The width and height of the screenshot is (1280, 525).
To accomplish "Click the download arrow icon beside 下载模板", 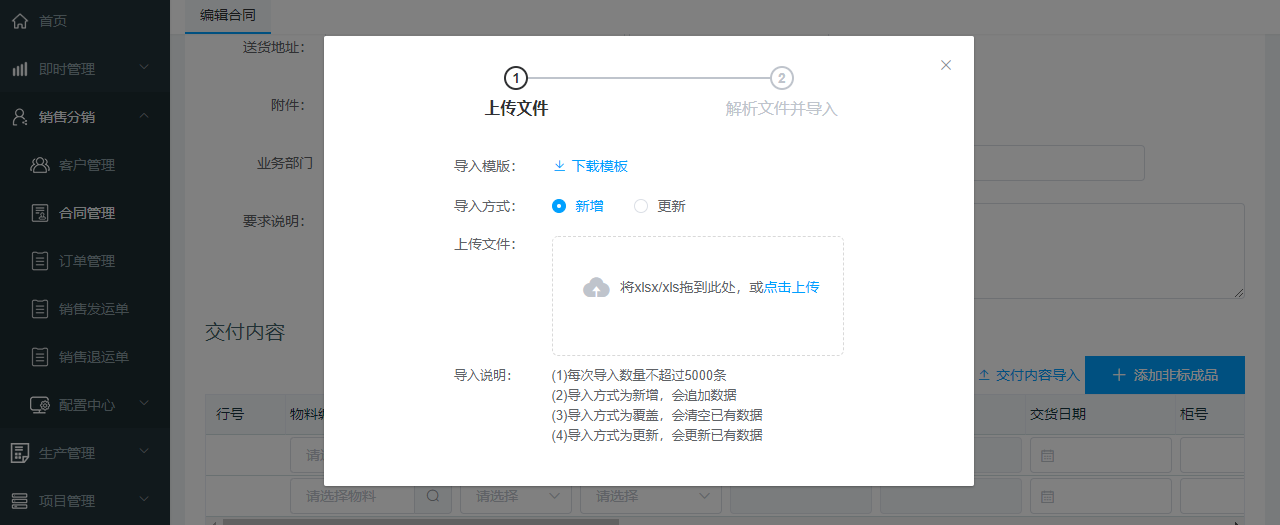I will (560, 166).
